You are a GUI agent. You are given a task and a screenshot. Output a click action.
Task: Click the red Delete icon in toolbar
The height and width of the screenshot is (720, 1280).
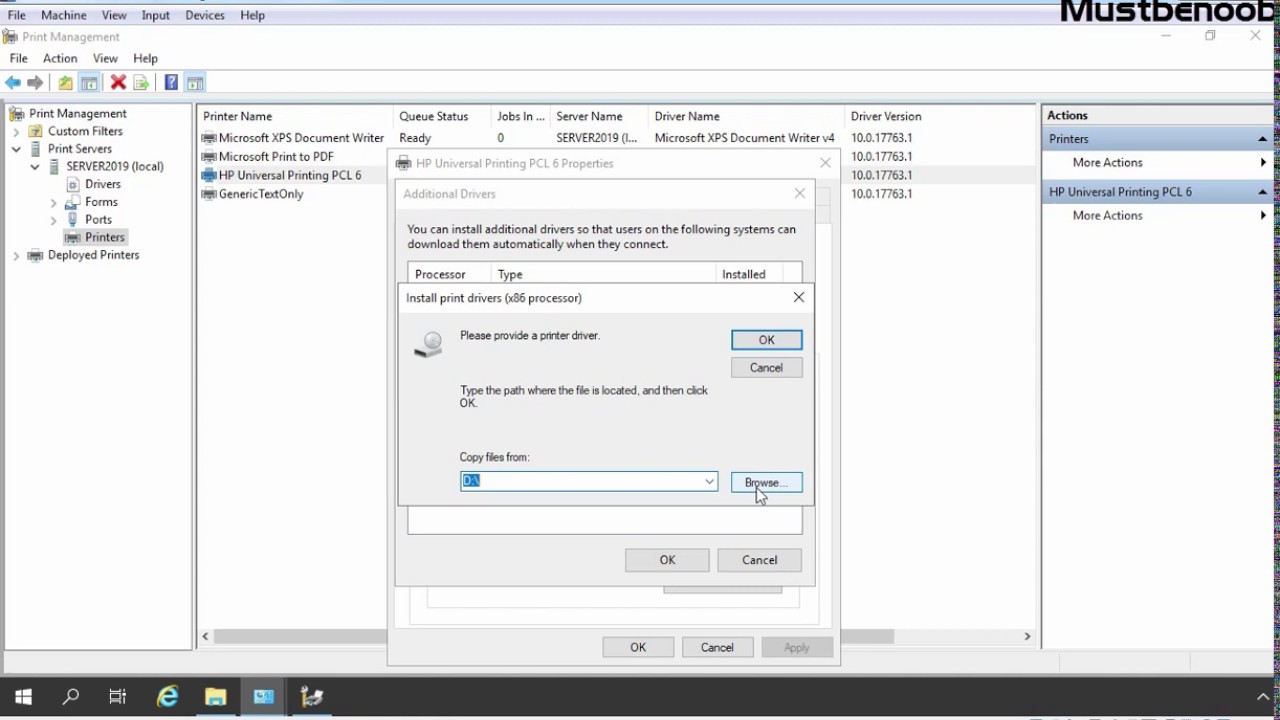[x=118, y=83]
